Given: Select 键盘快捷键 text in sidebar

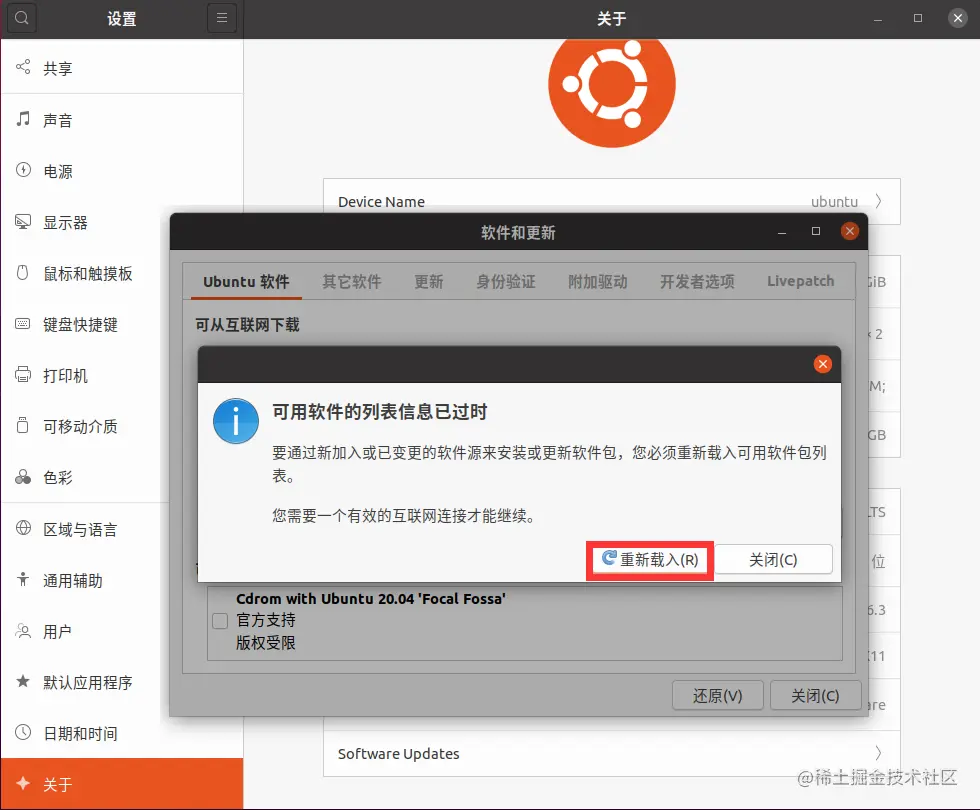Looking at the screenshot, I should tap(80, 324).
